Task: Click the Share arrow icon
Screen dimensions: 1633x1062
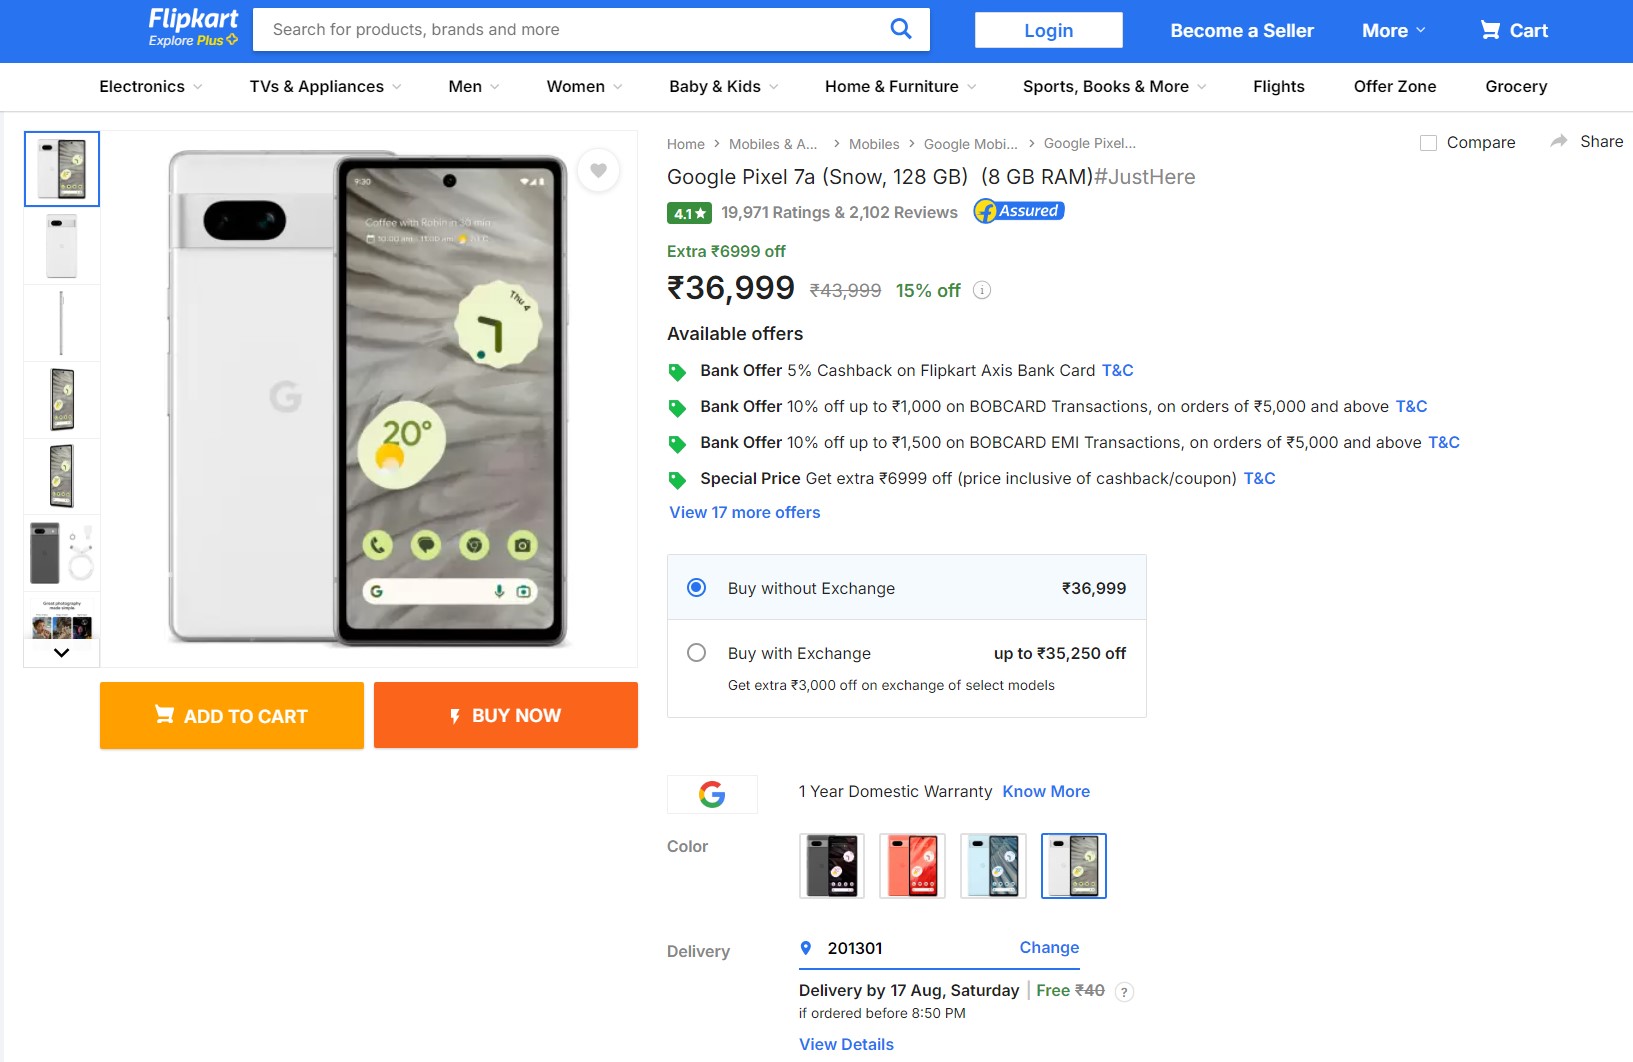Action: pyautogui.click(x=1558, y=142)
